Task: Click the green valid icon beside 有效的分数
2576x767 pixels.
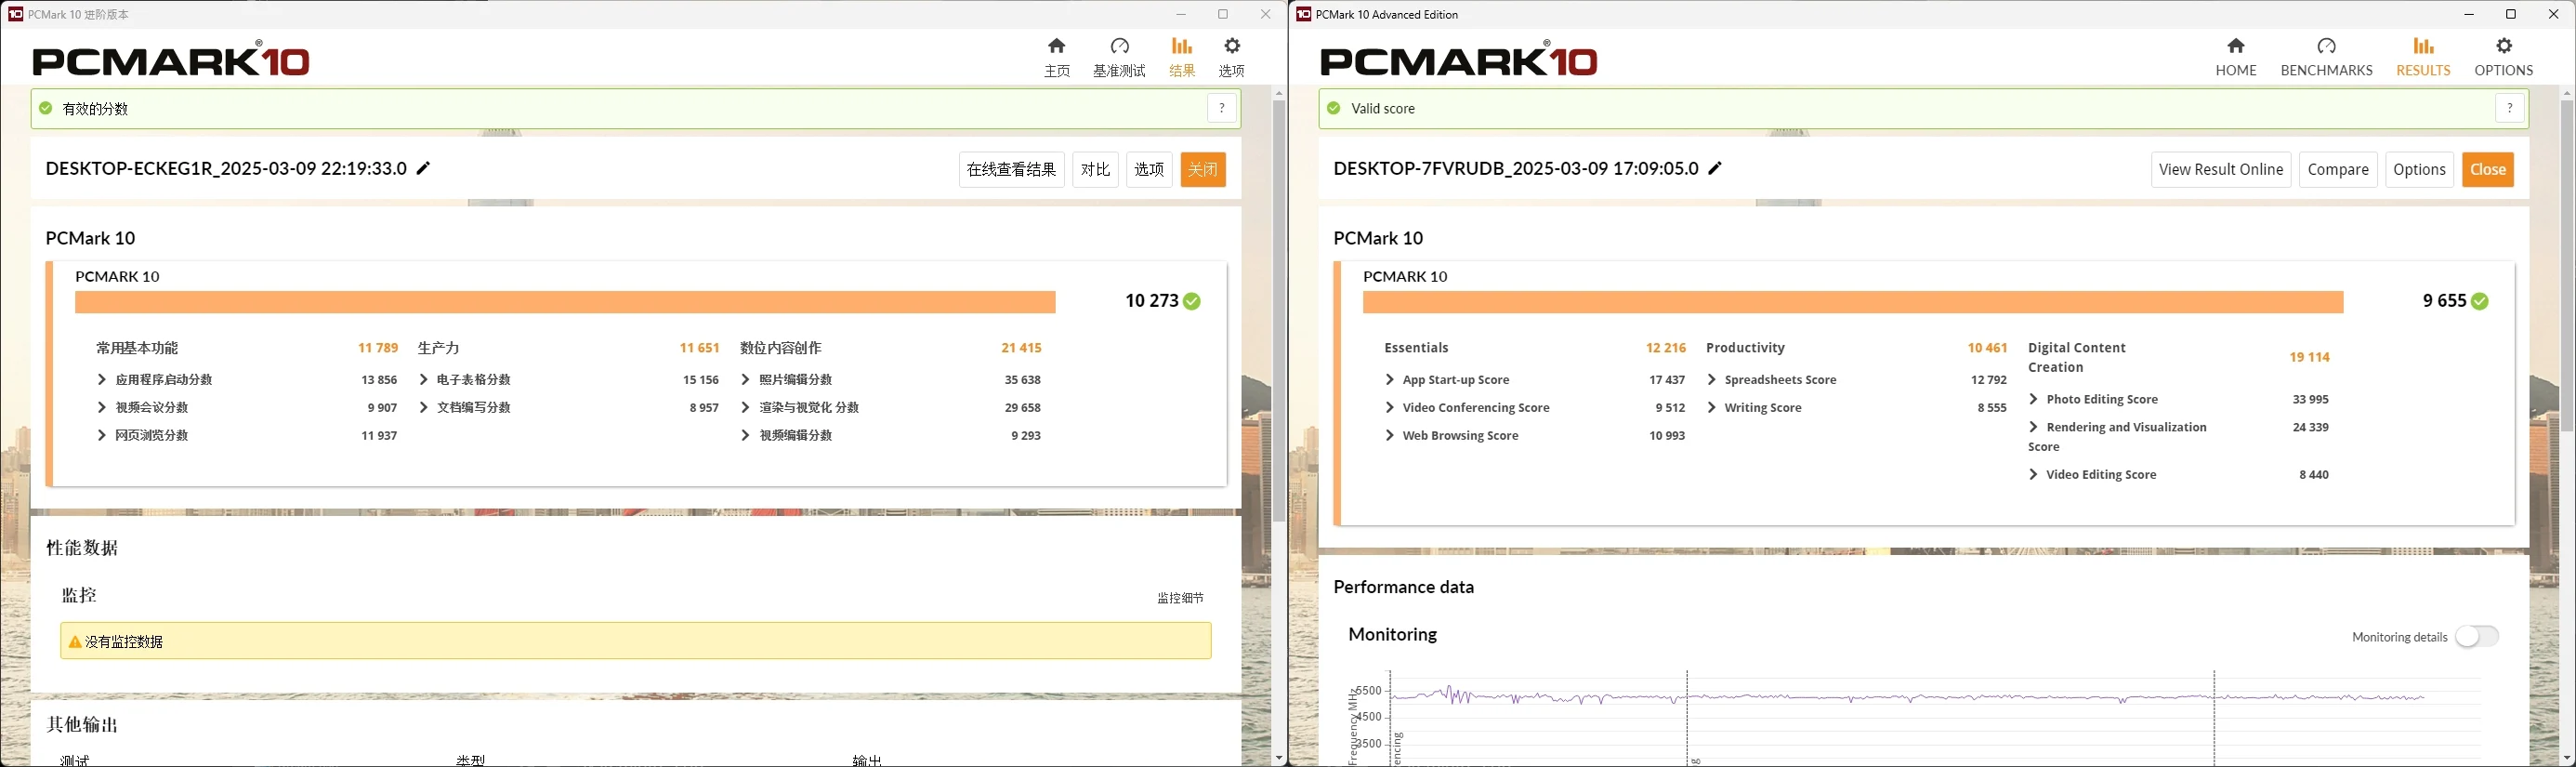Action: pos(46,108)
